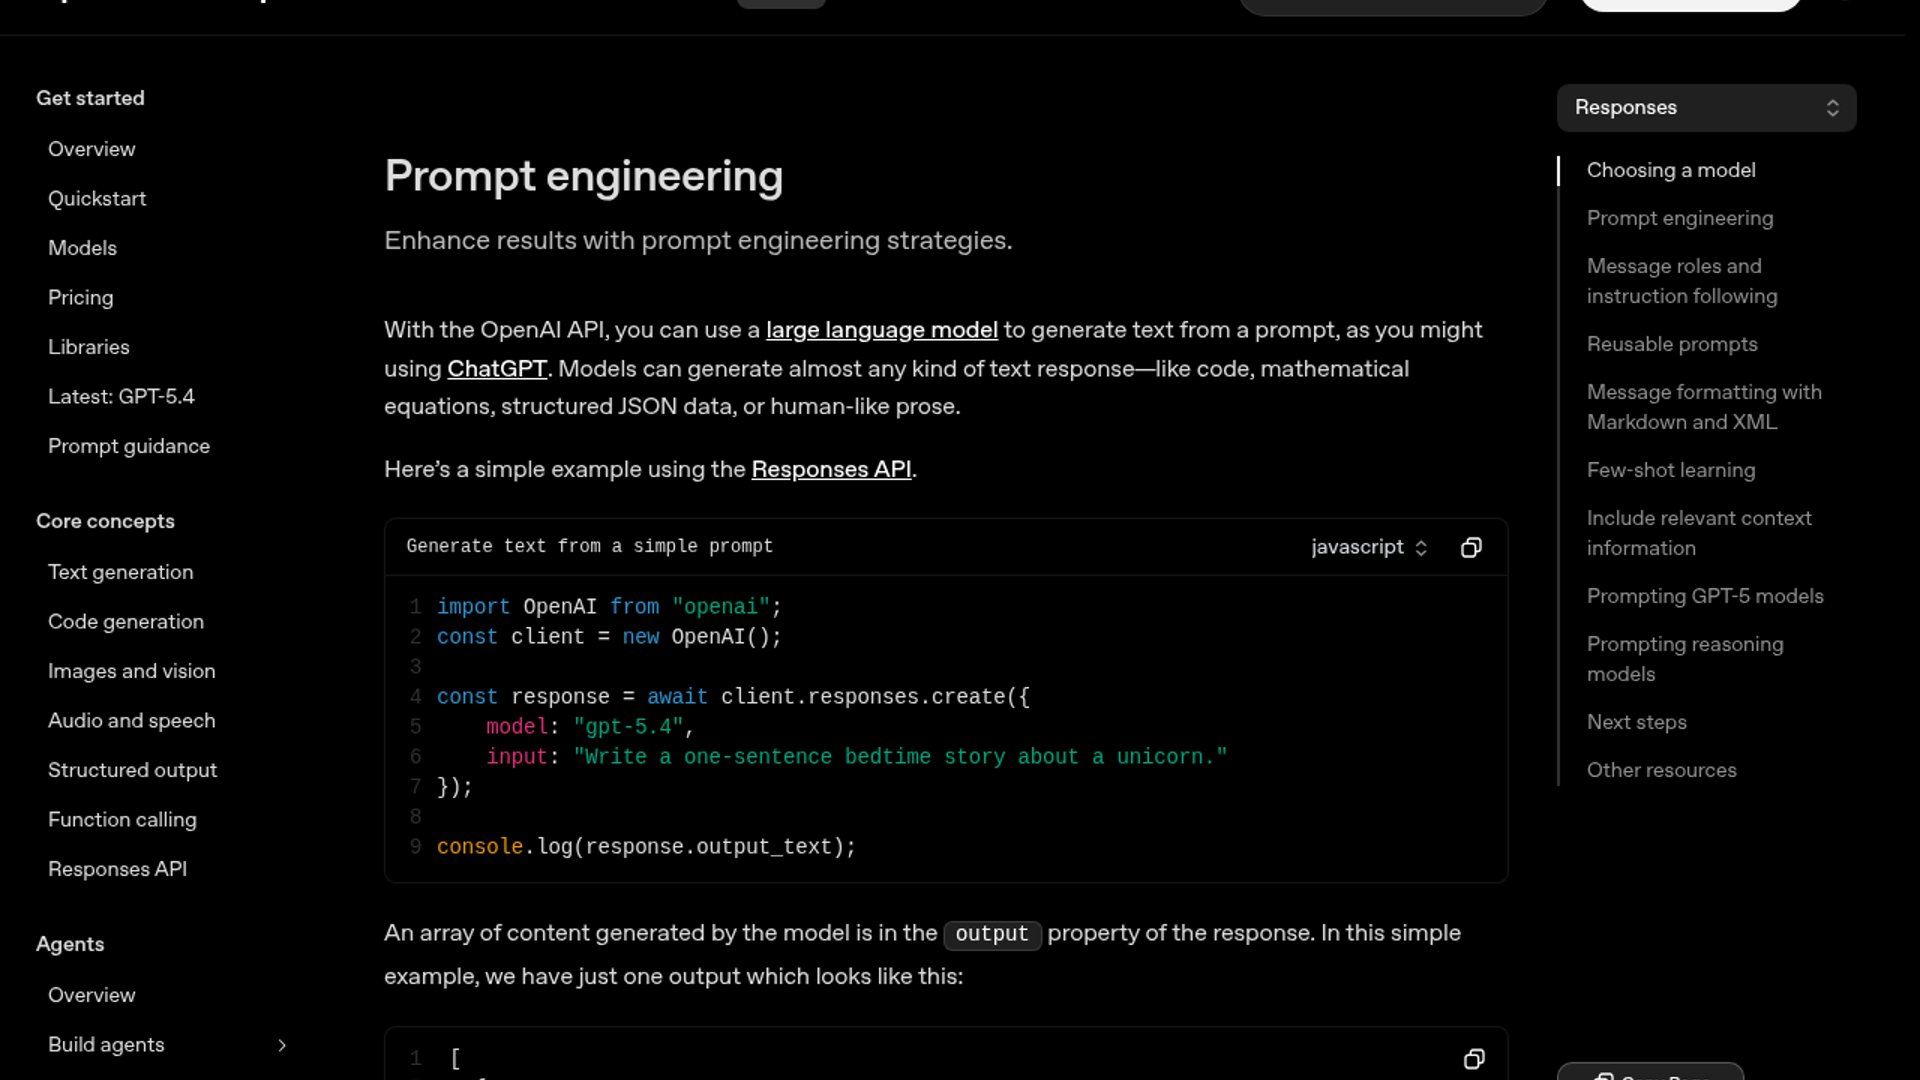The height and width of the screenshot is (1080, 1920).
Task: Open the large language model link
Action: pos(881,330)
